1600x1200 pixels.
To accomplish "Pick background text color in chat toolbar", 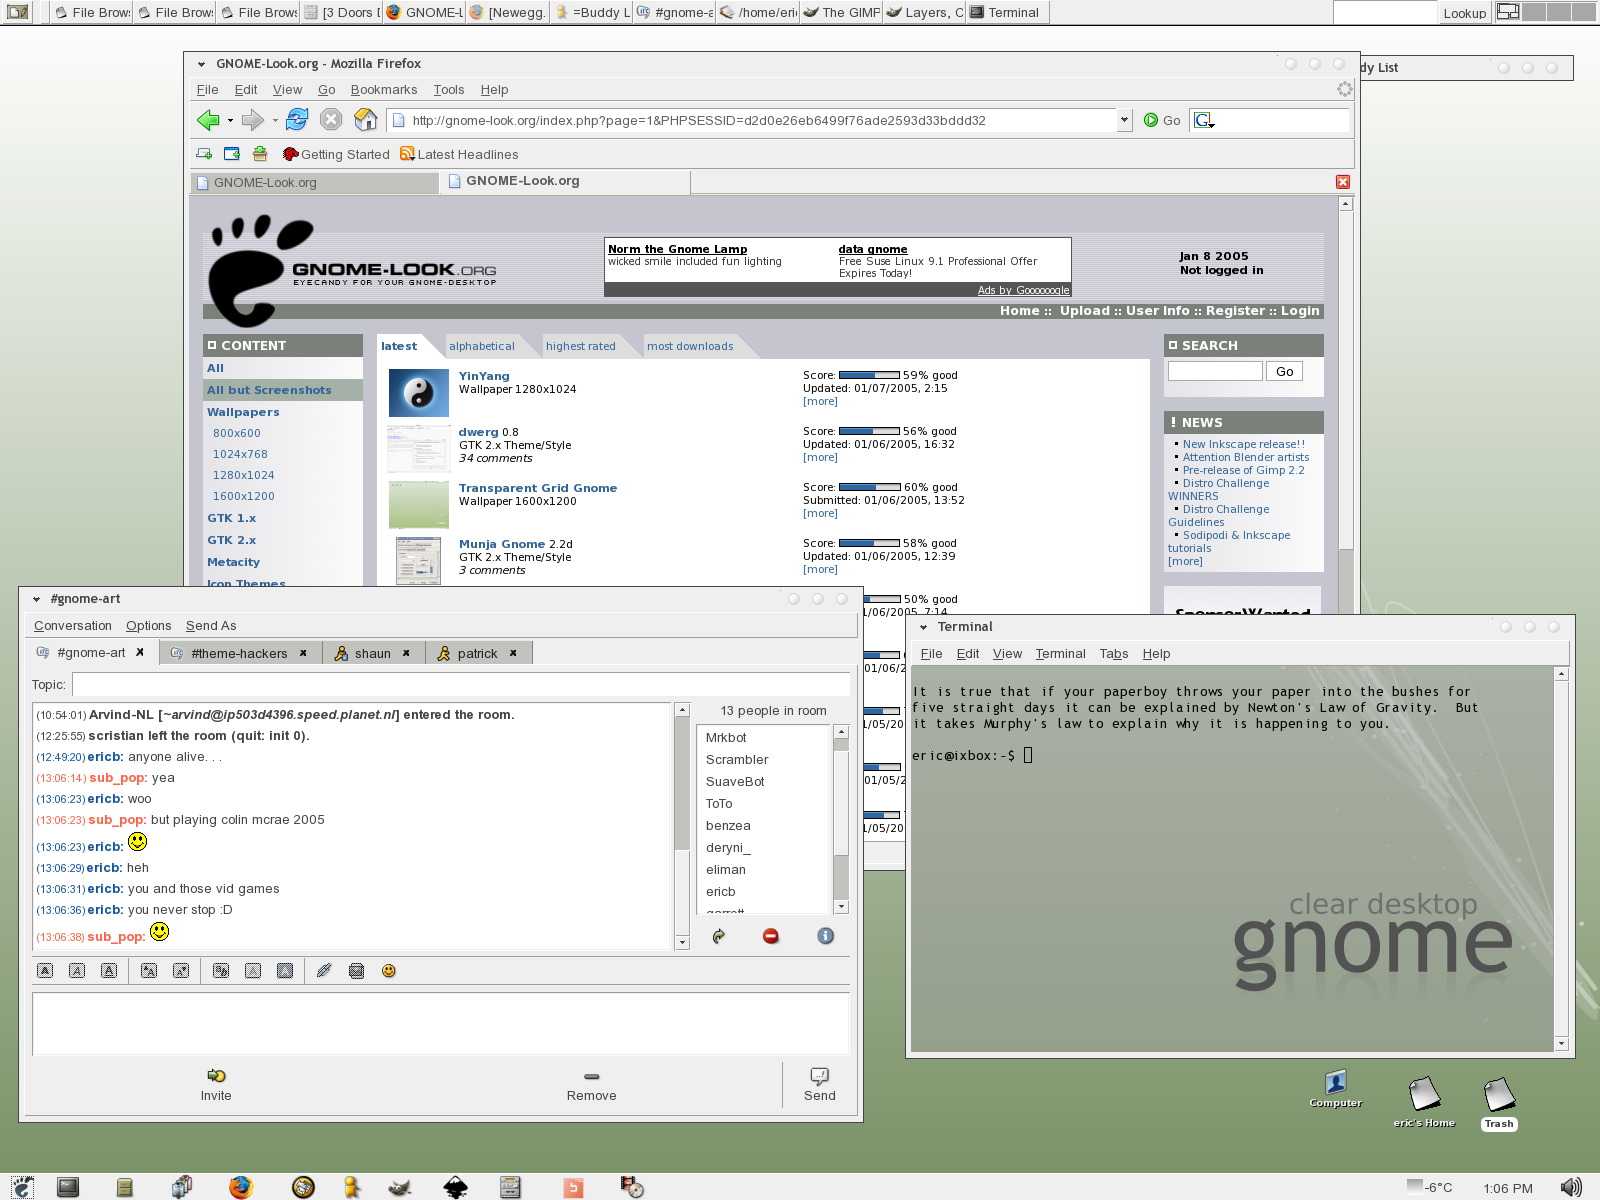I will pyautogui.click(x=285, y=971).
